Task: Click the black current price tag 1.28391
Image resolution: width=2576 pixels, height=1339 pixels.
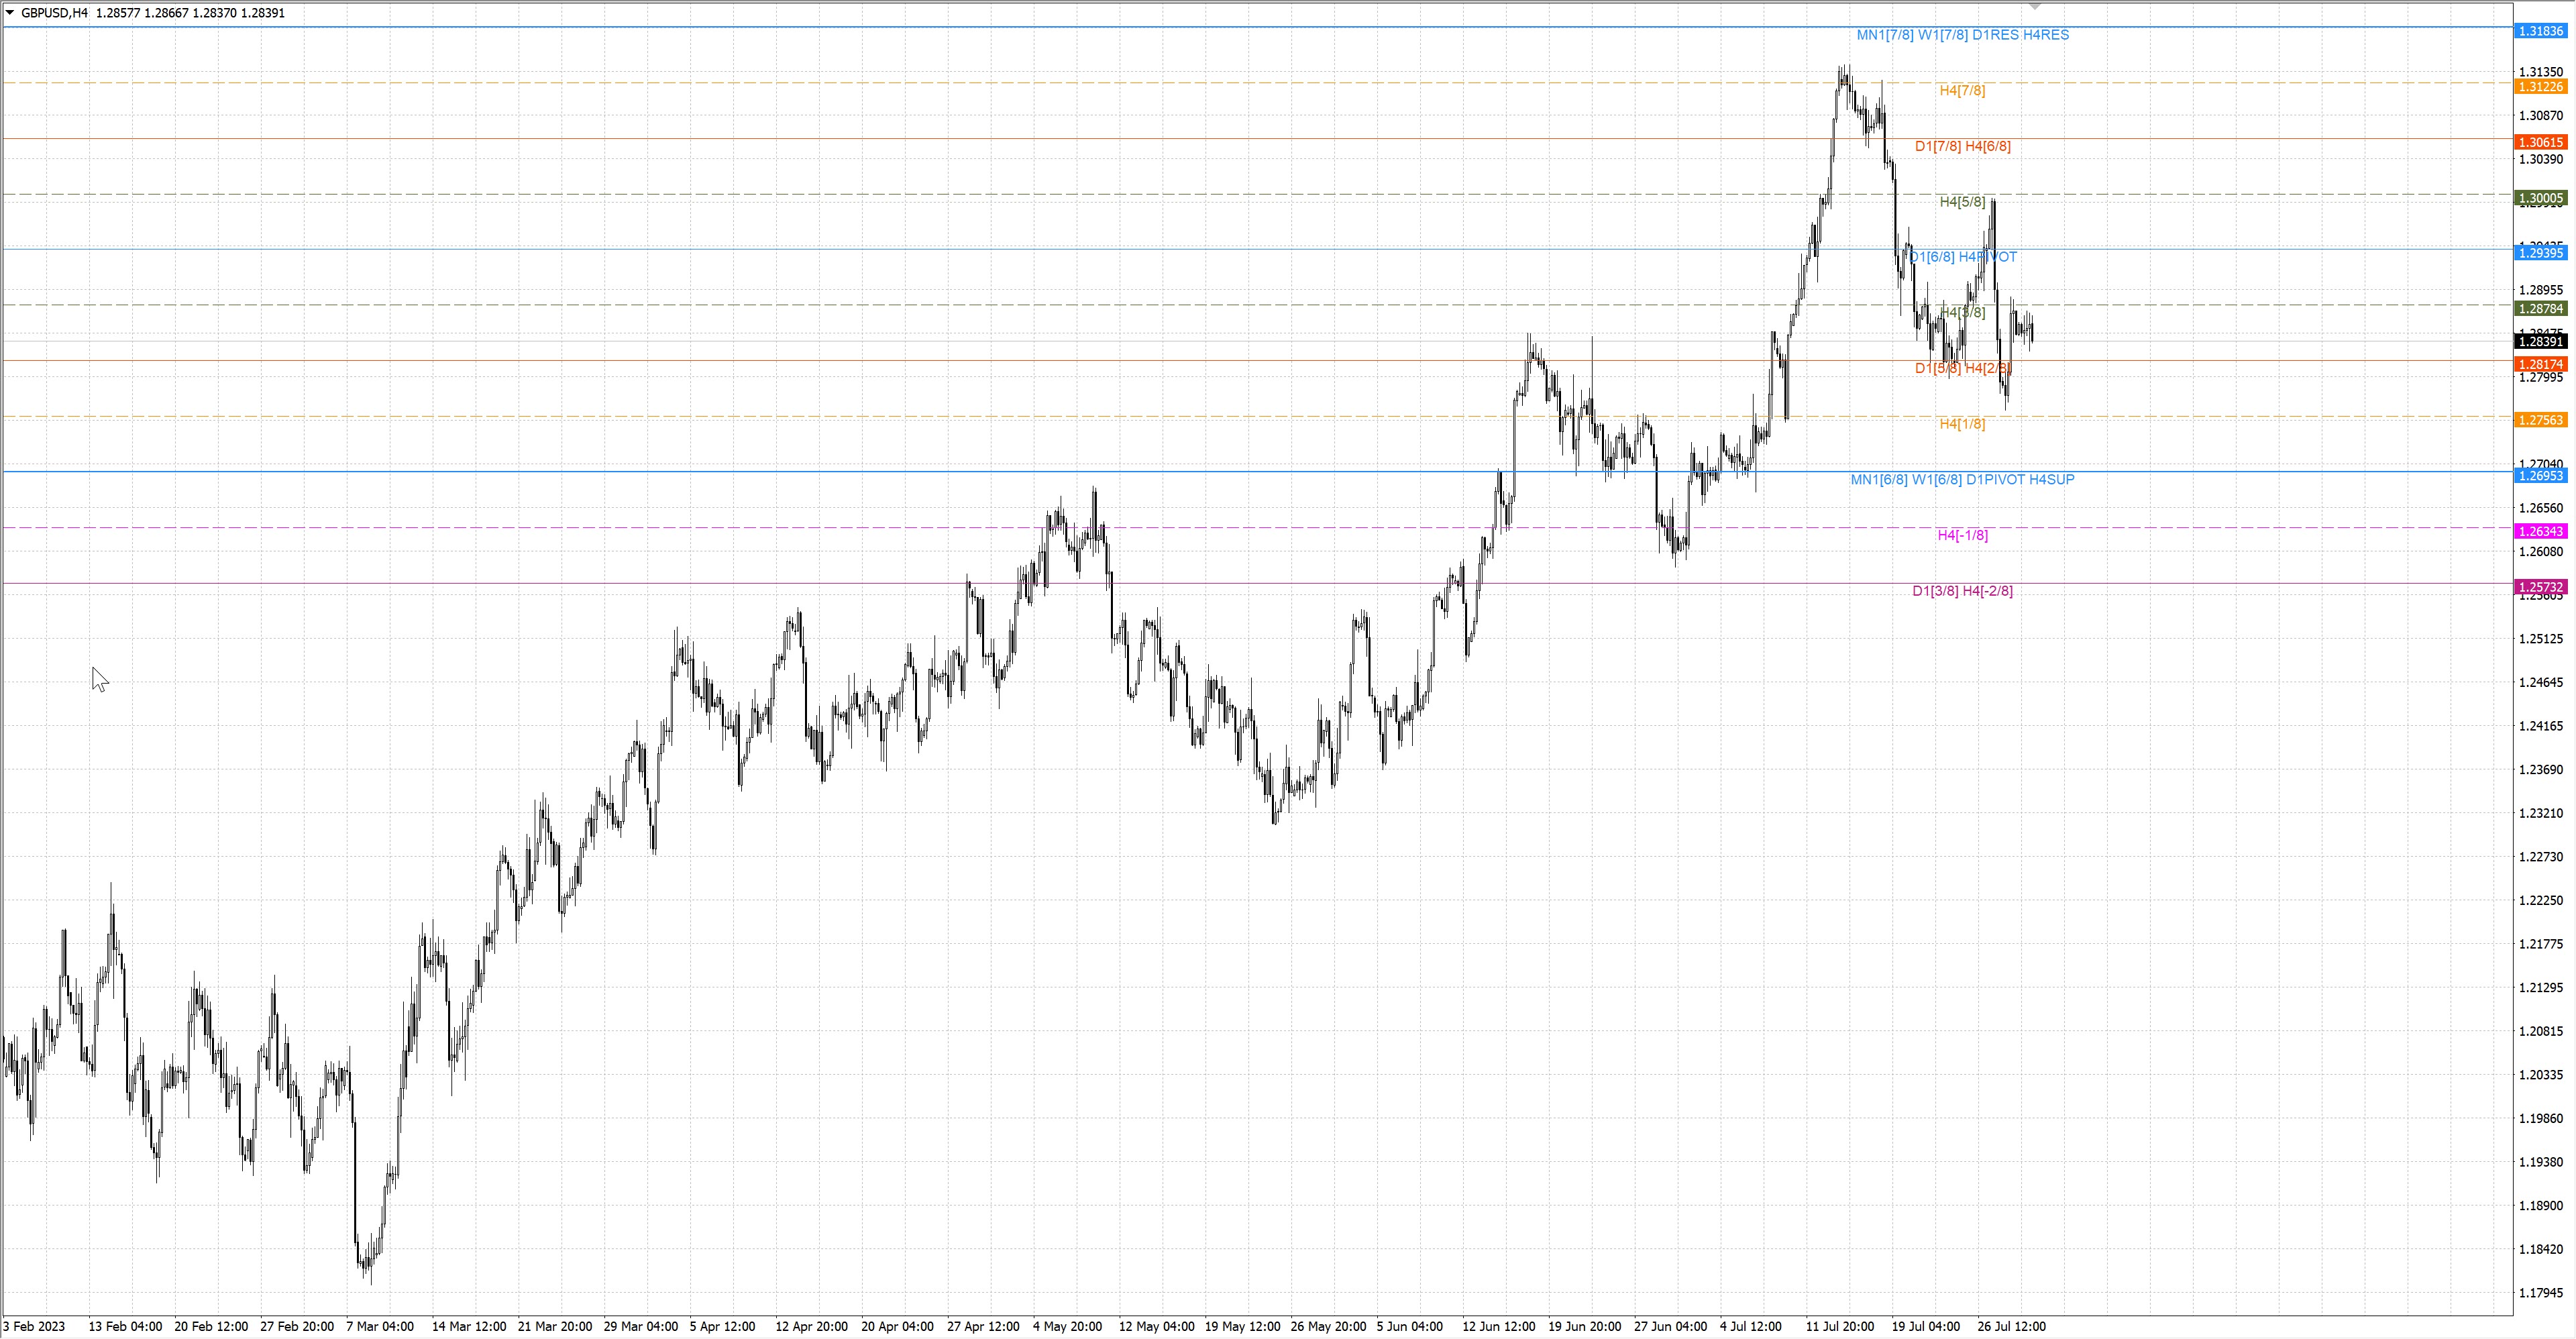Action: point(2540,342)
